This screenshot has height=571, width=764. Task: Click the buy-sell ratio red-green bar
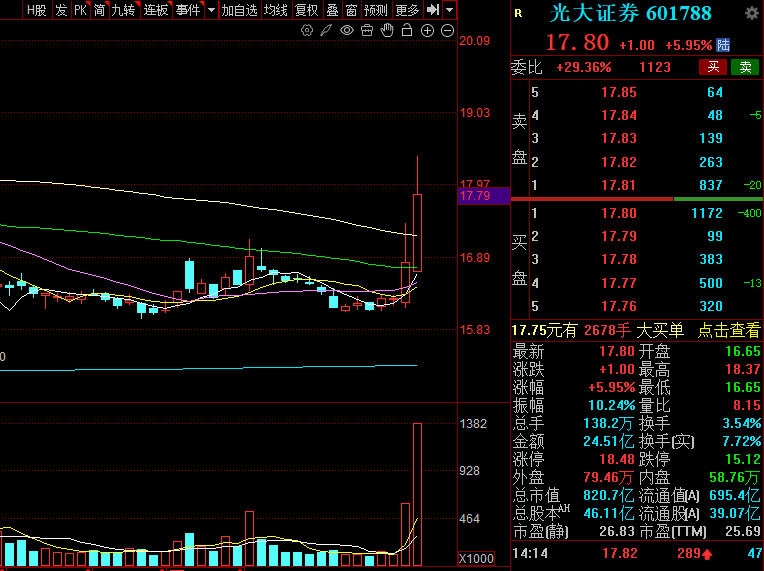click(x=637, y=199)
